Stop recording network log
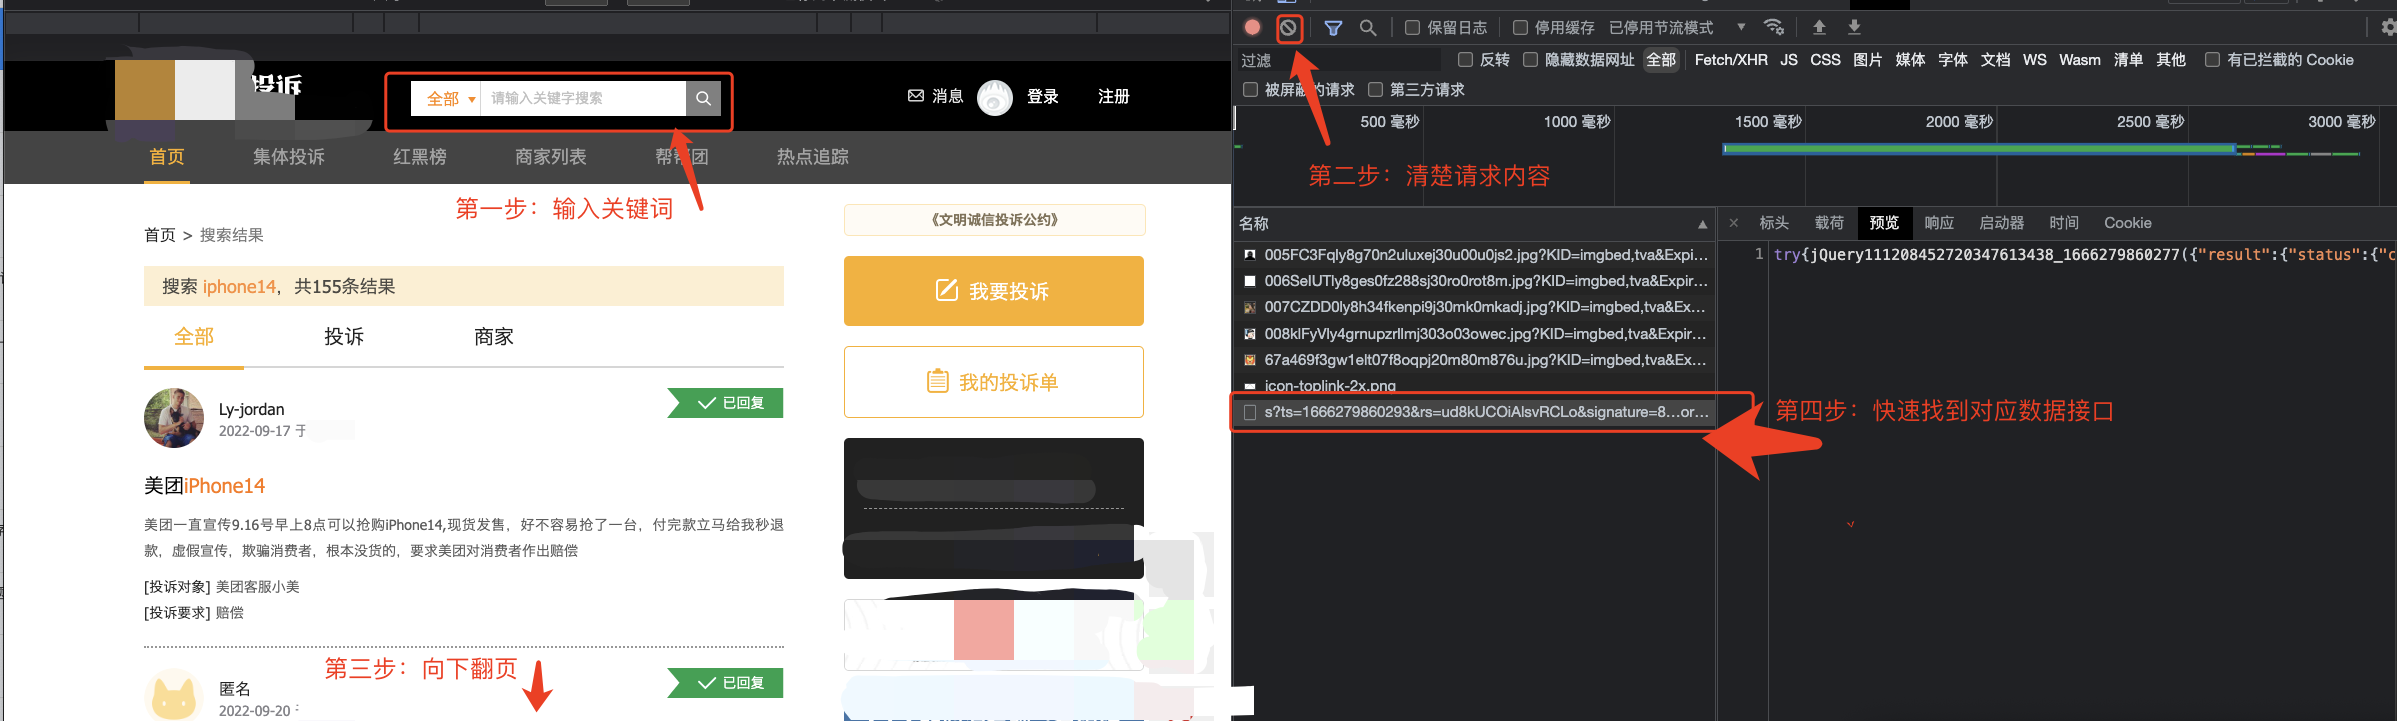 1252,27
